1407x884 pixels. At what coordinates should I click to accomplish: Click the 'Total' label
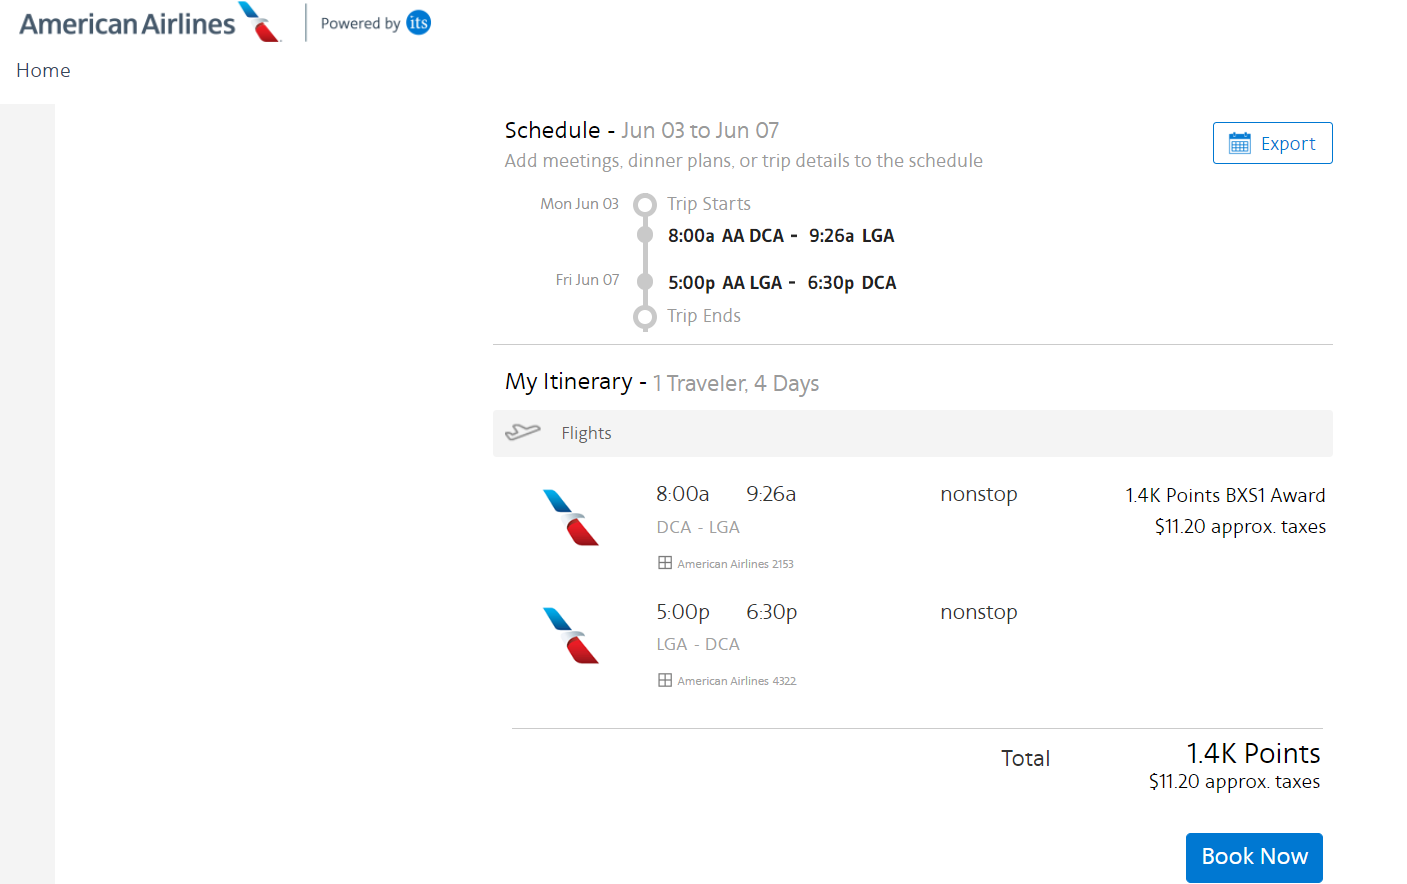(x=1026, y=758)
